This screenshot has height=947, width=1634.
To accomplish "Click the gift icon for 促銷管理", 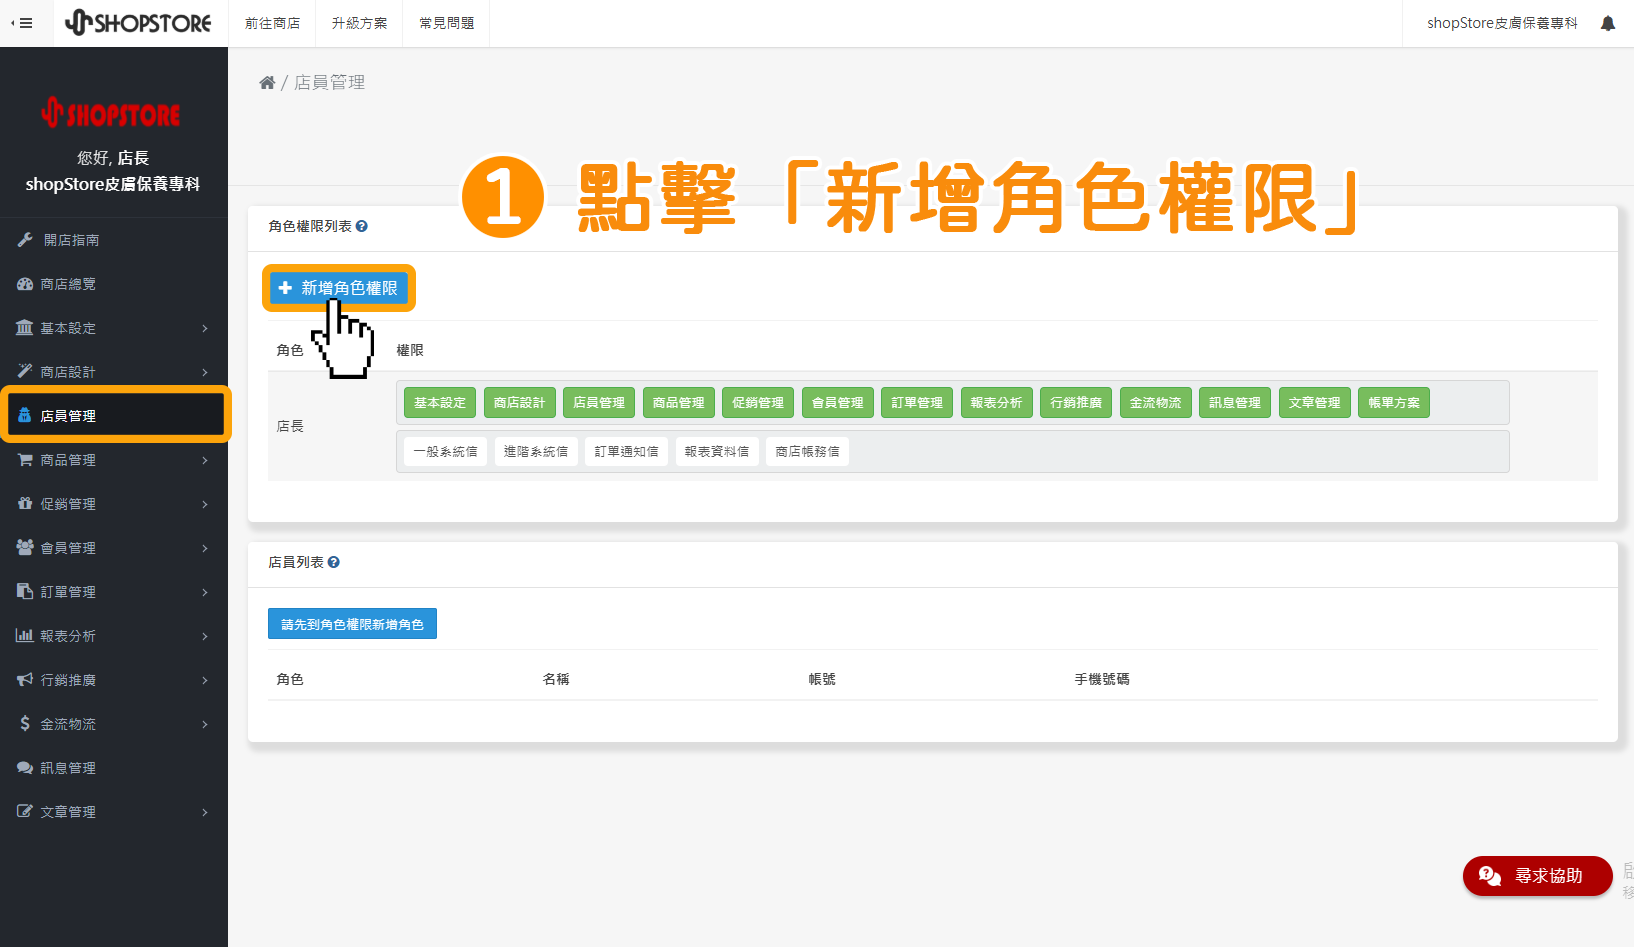I will point(25,503).
